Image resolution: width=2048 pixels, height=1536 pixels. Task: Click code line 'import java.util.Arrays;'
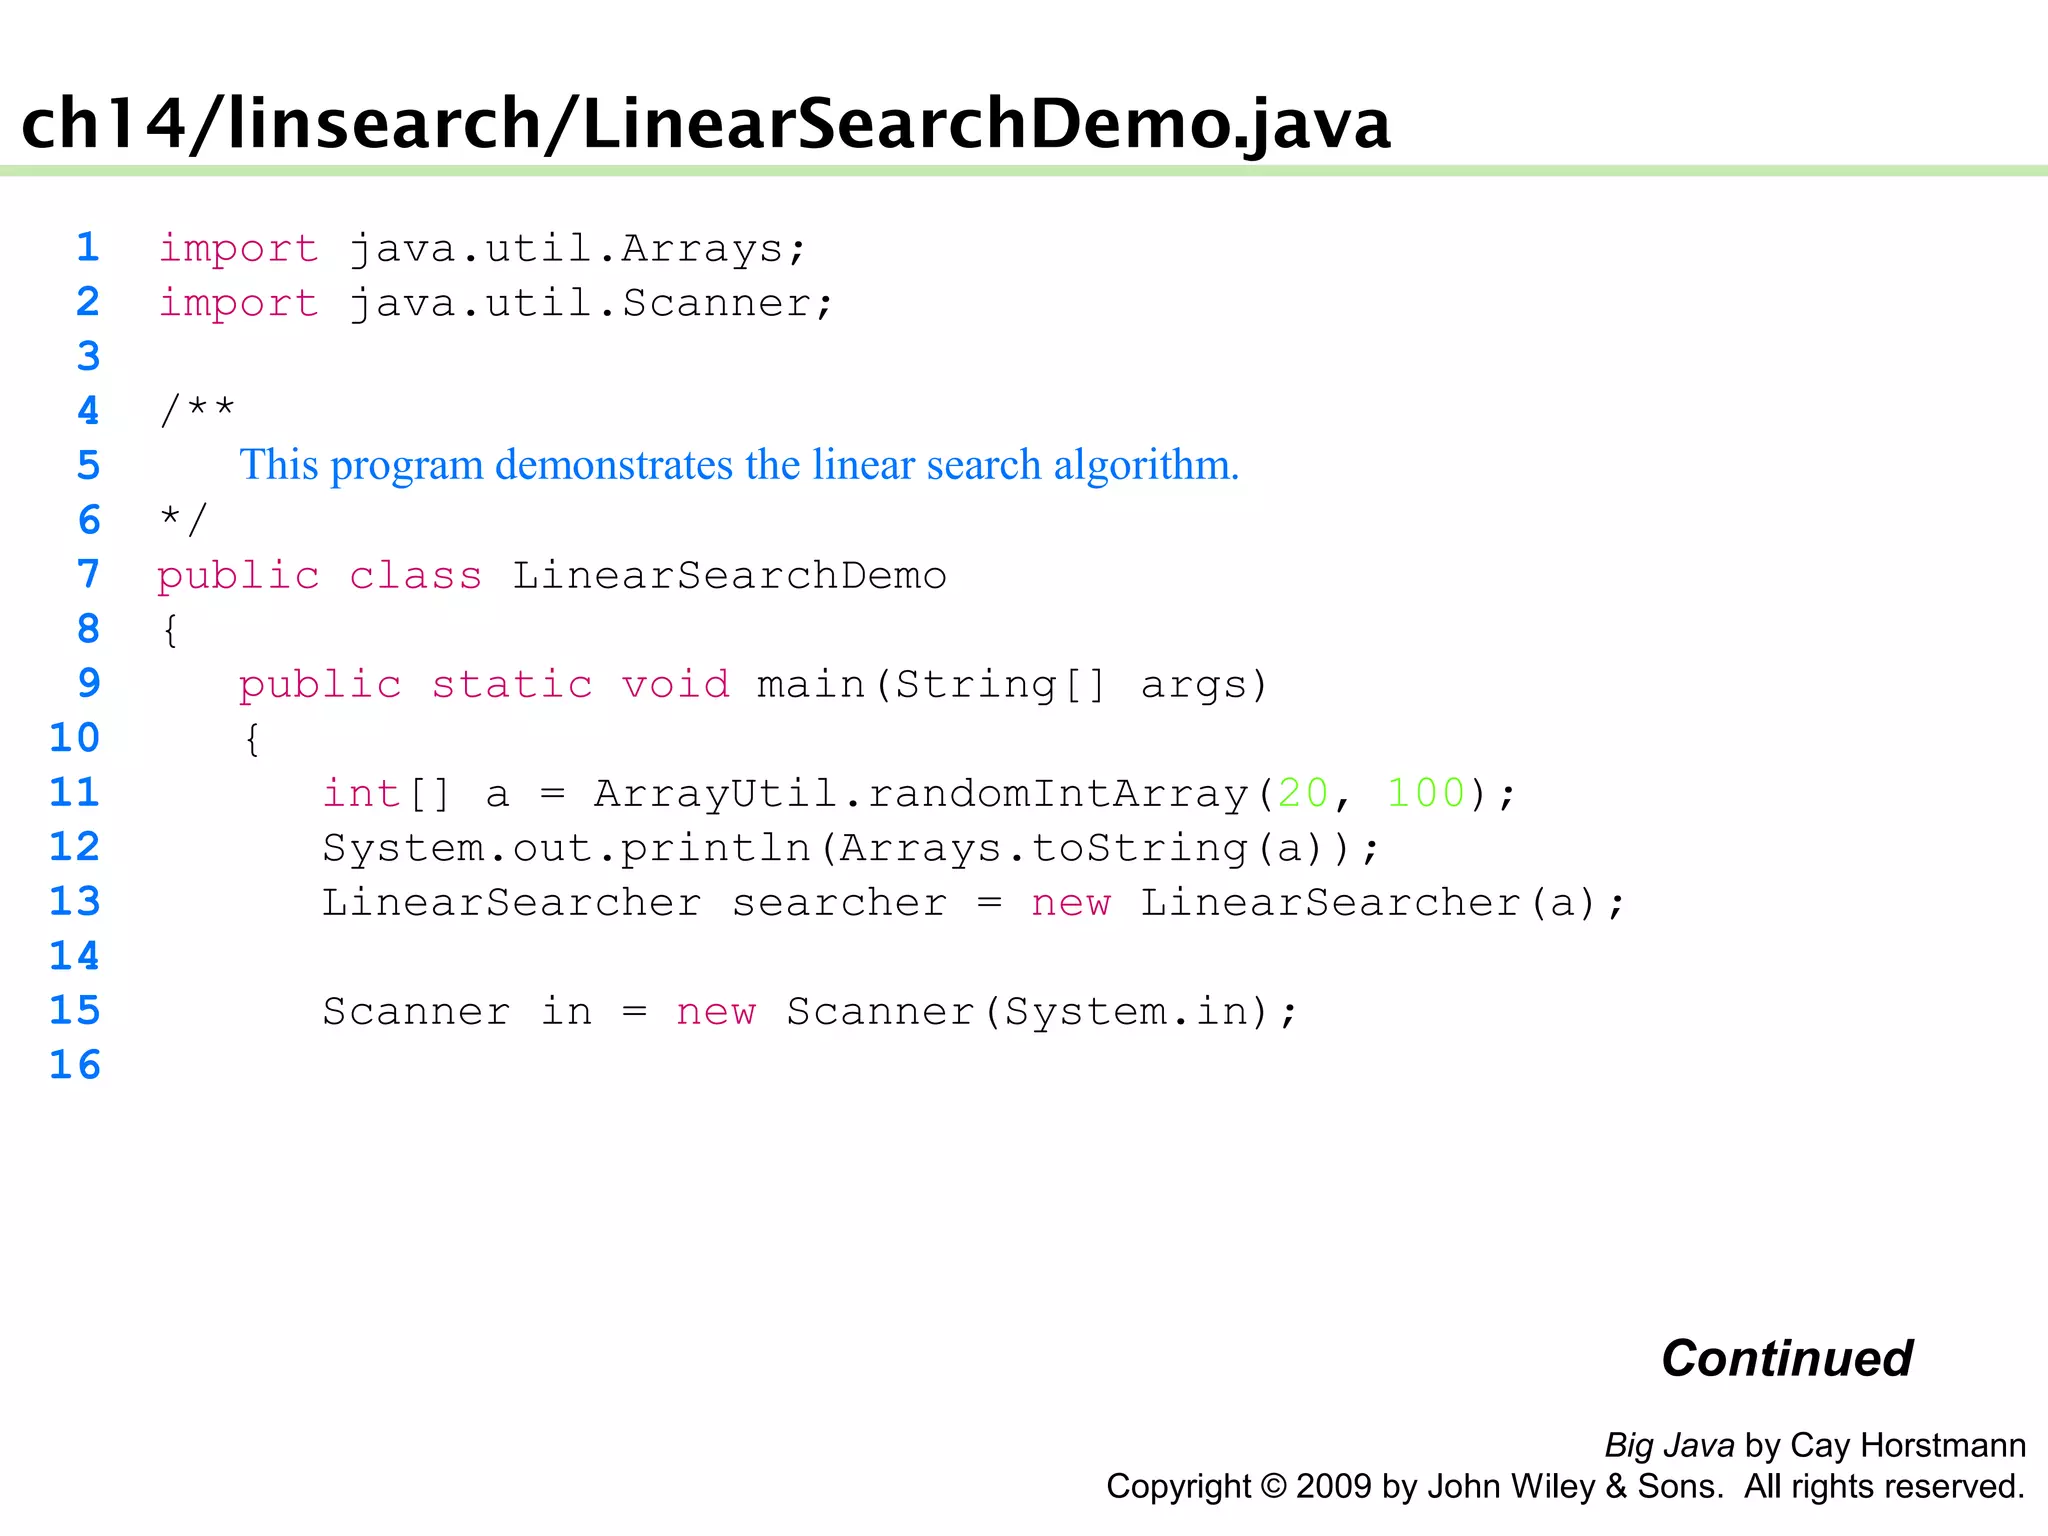[482, 249]
